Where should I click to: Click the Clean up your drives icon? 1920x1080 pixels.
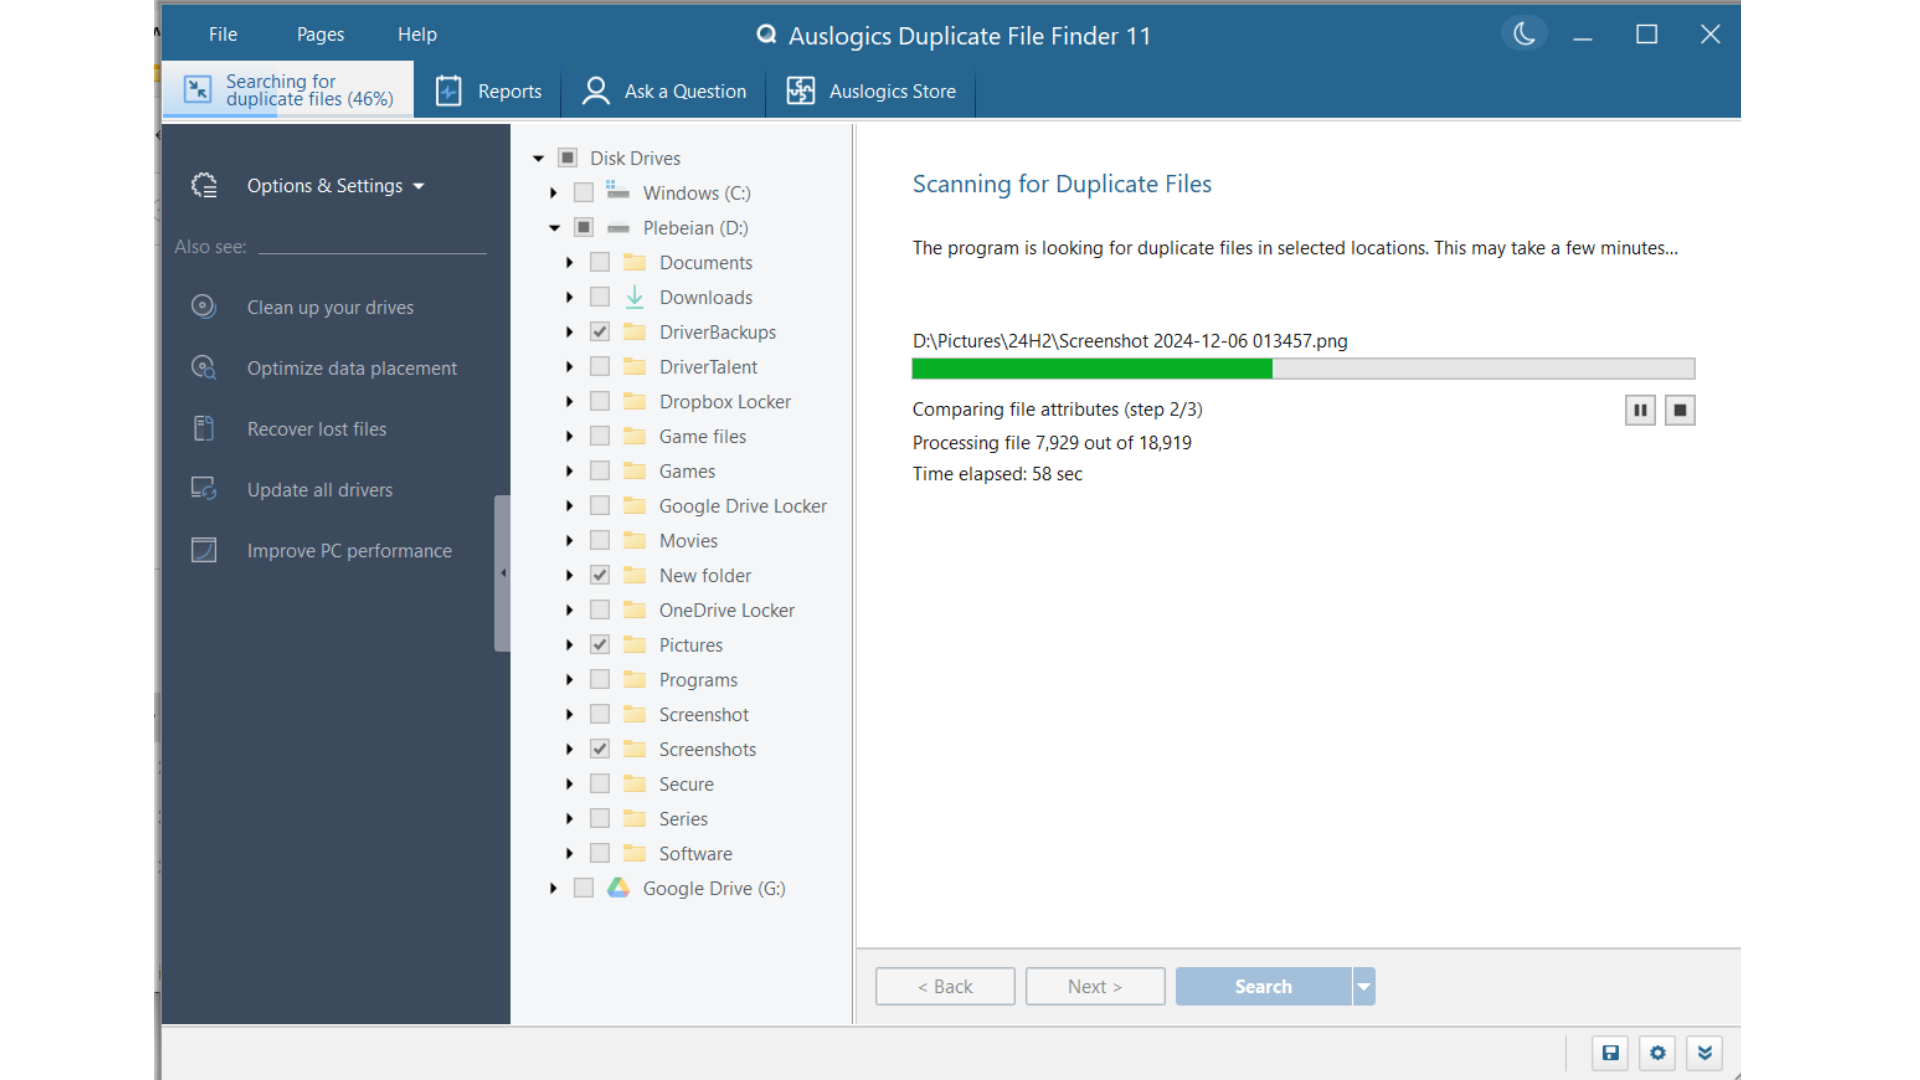[204, 307]
